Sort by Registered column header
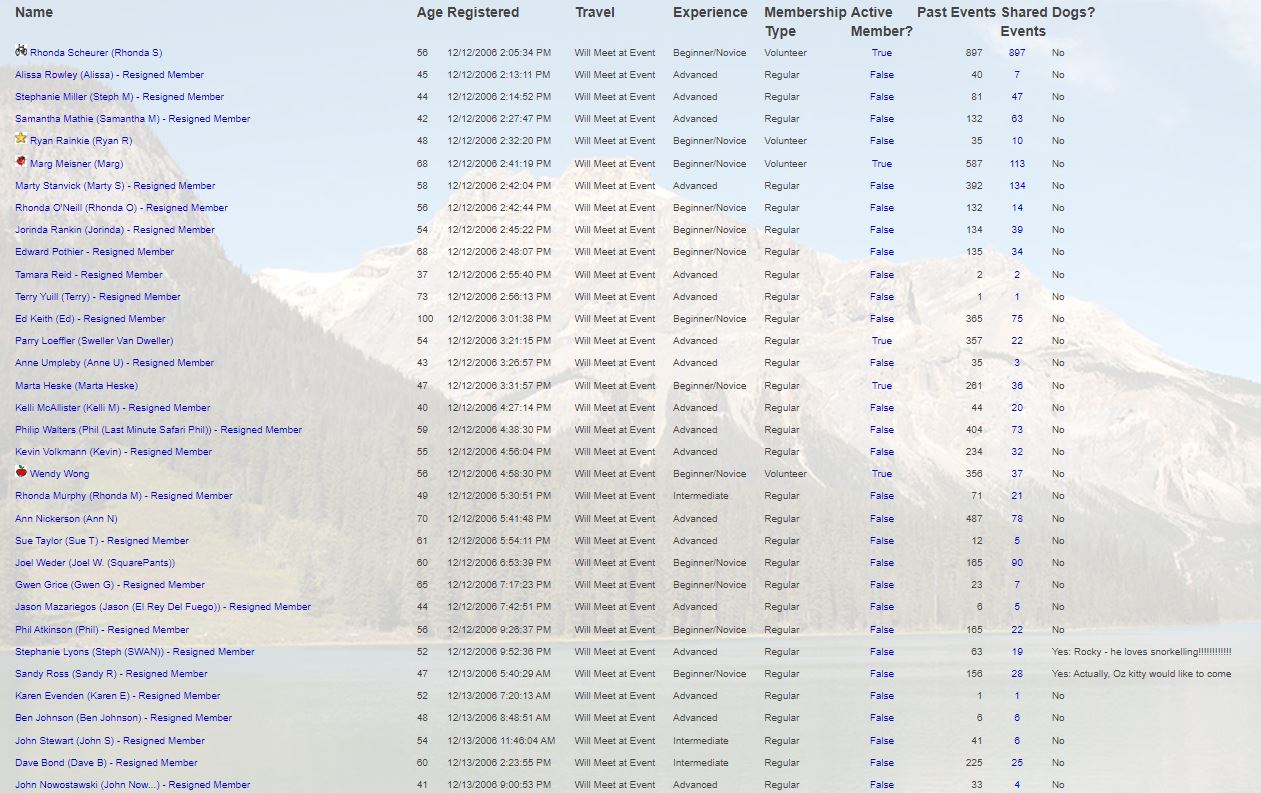The width and height of the screenshot is (1261, 793). (x=483, y=13)
